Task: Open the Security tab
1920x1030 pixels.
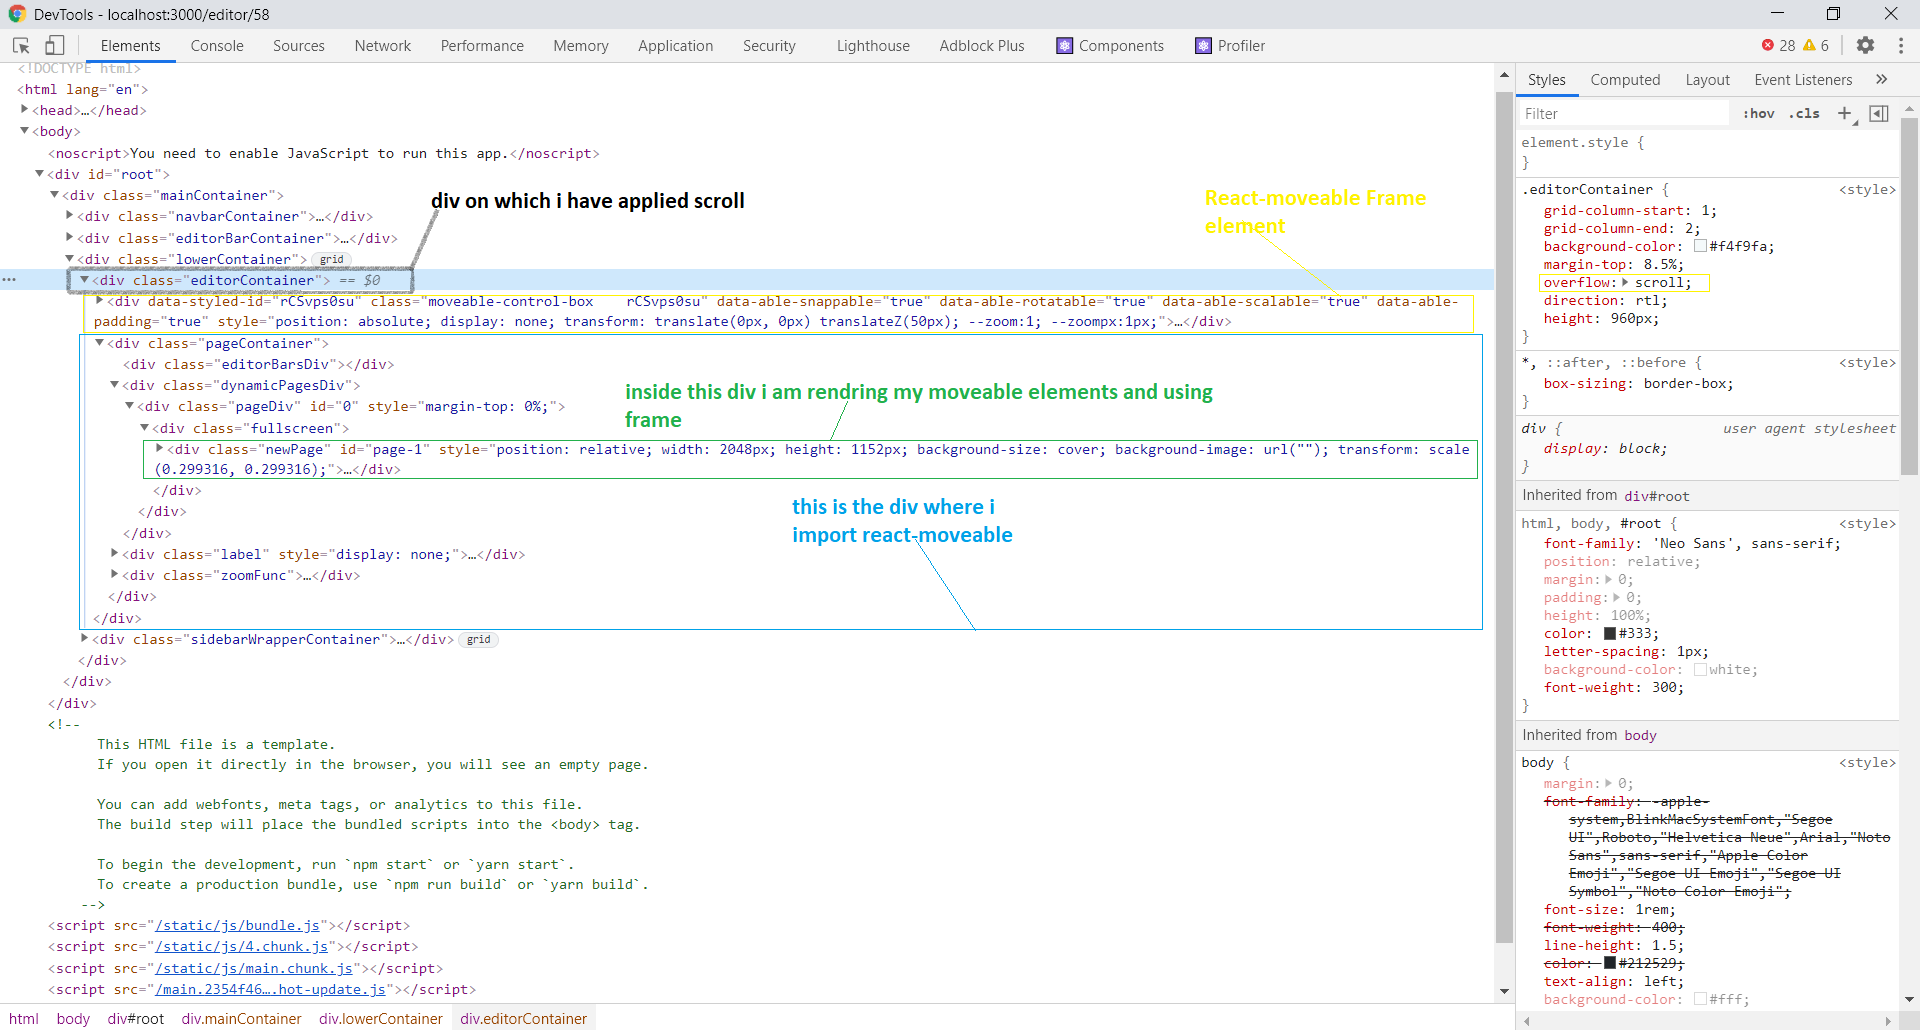Action: pyautogui.click(x=769, y=46)
